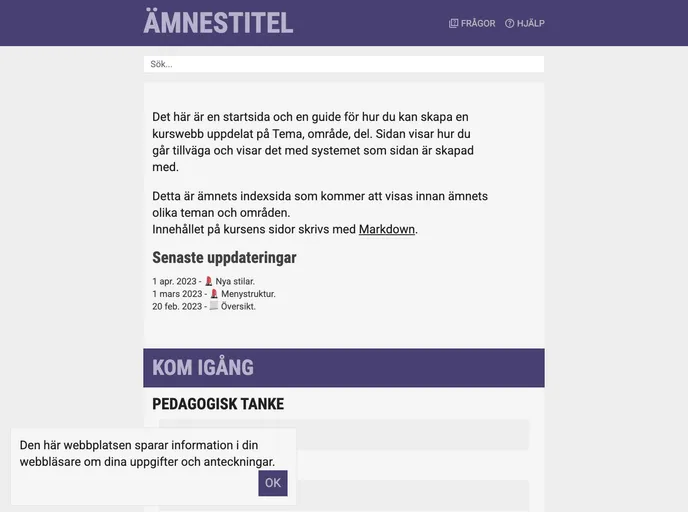688x512 pixels.
Task: Click the cookie notice text about webbläsare
Action: click(147, 453)
